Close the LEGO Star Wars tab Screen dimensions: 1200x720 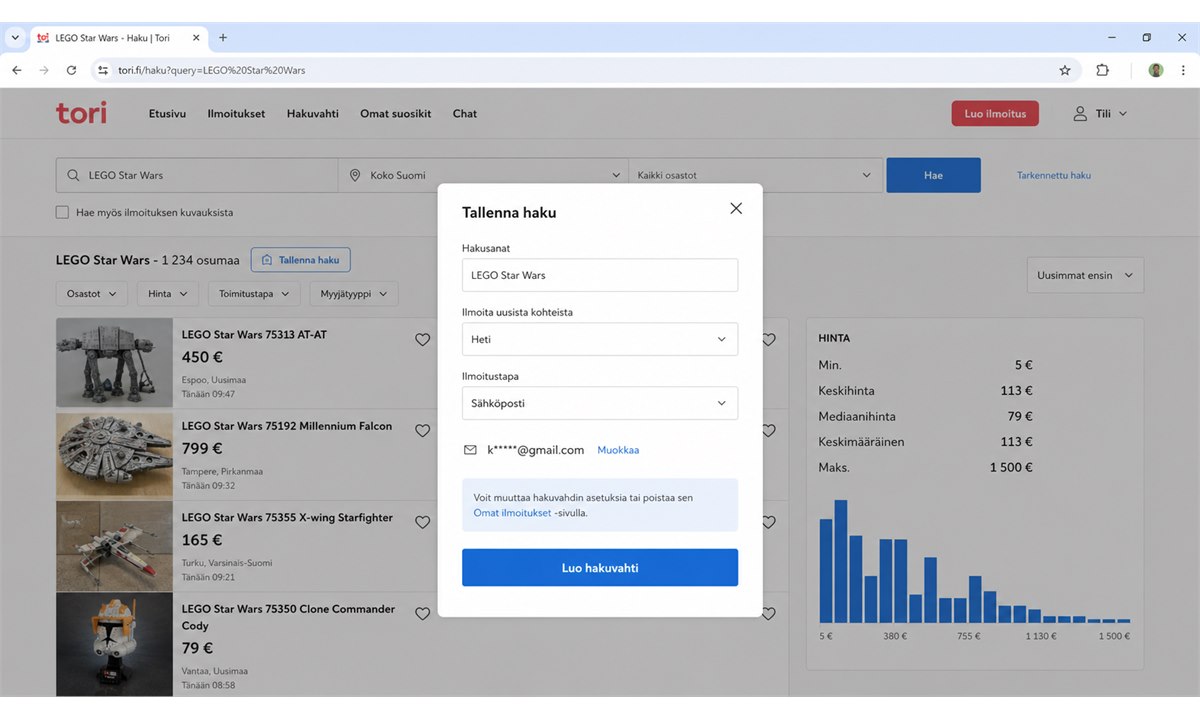(196, 38)
